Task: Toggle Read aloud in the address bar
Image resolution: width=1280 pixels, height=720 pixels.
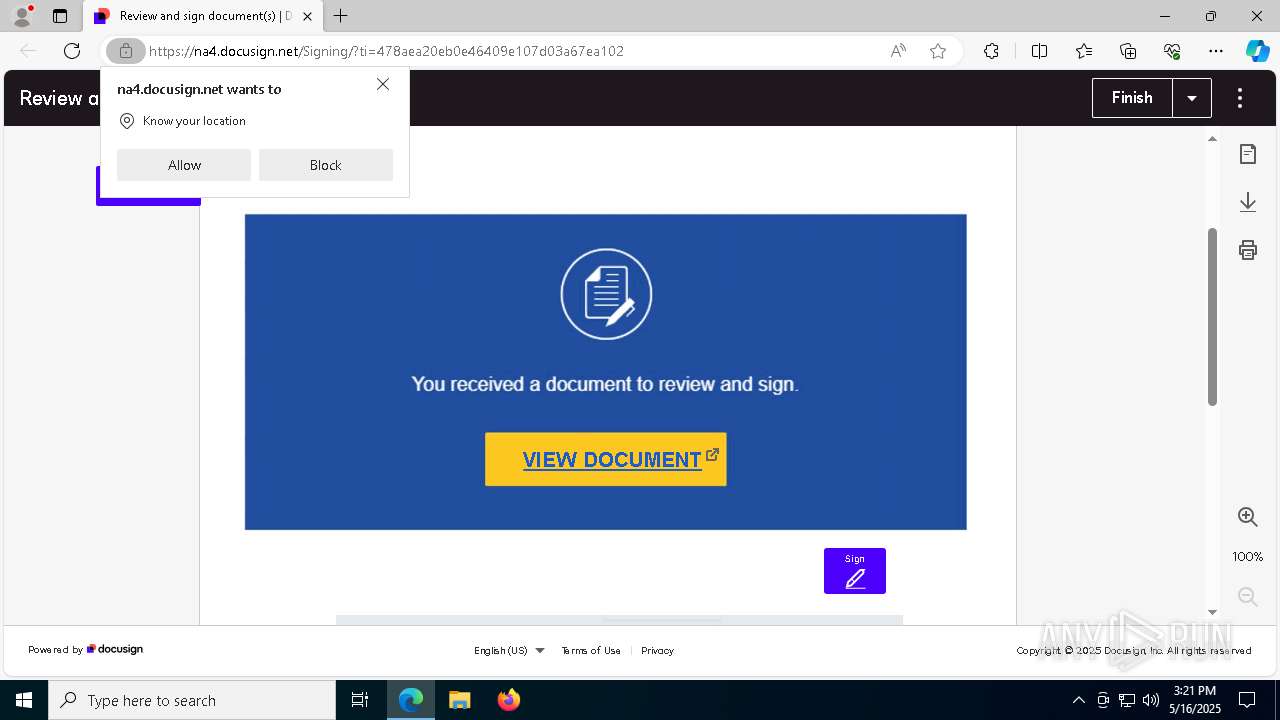Action: (898, 51)
